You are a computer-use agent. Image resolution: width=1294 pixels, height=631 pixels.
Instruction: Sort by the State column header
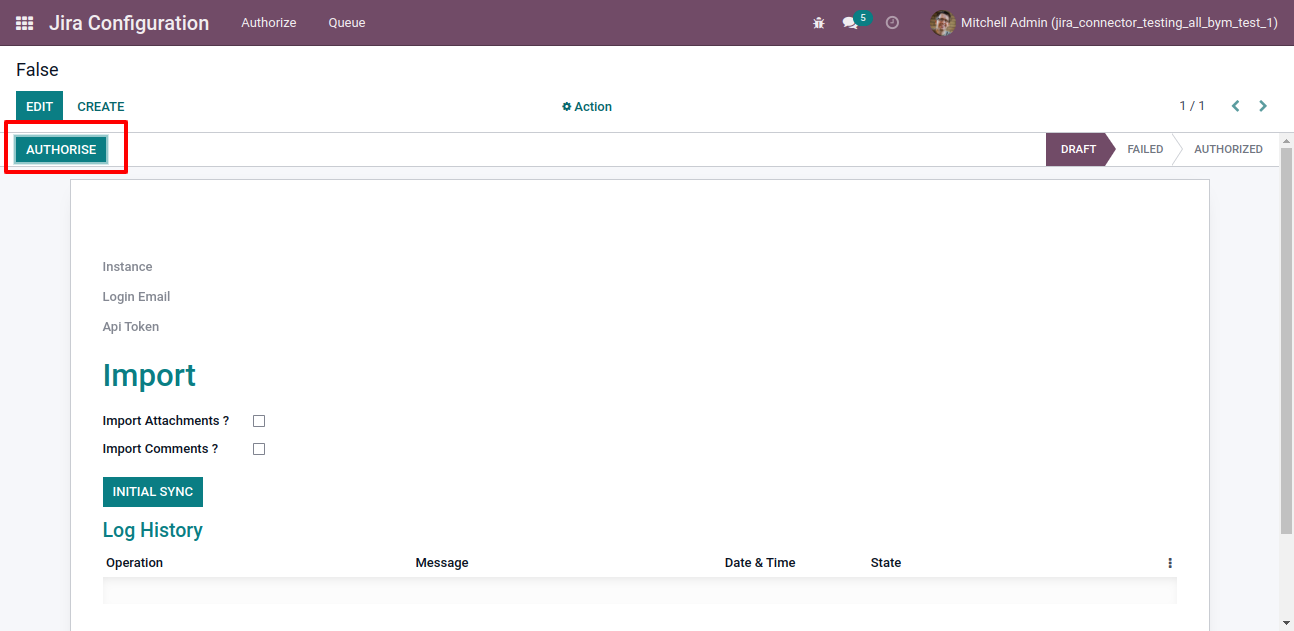pos(886,563)
